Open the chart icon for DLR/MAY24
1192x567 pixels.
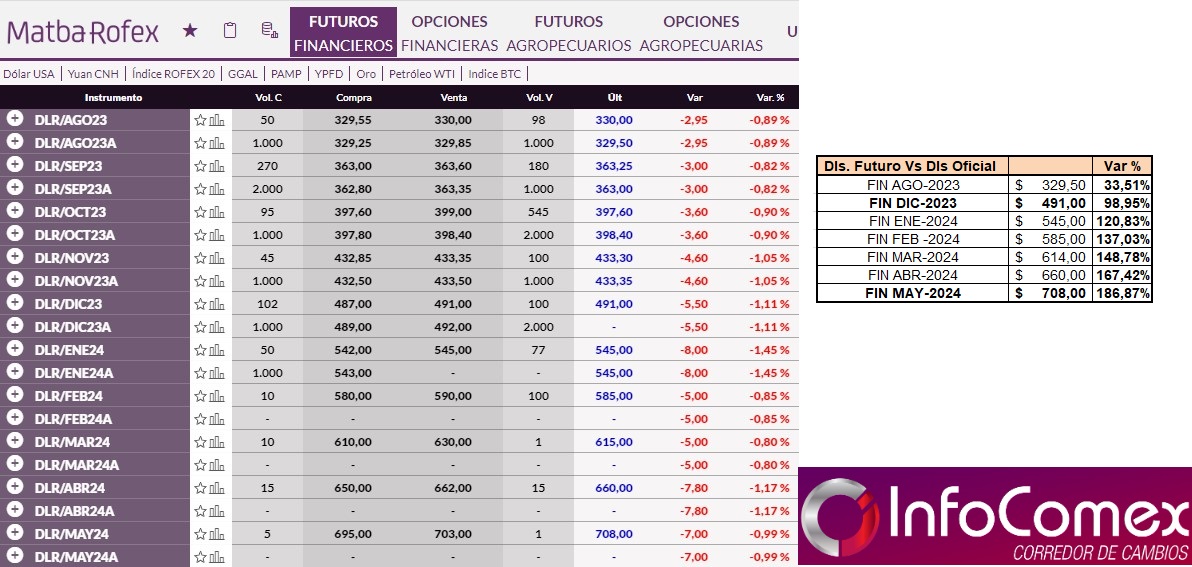[217, 534]
